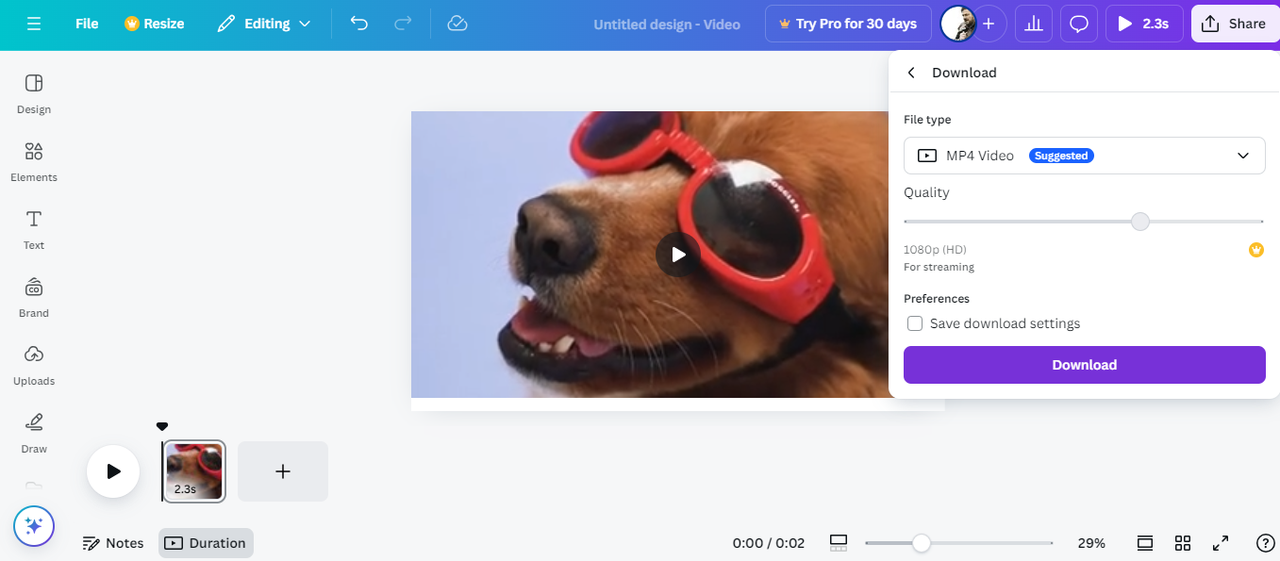The image size is (1280, 561).
Task: Undo the last action
Action: click(359, 23)
